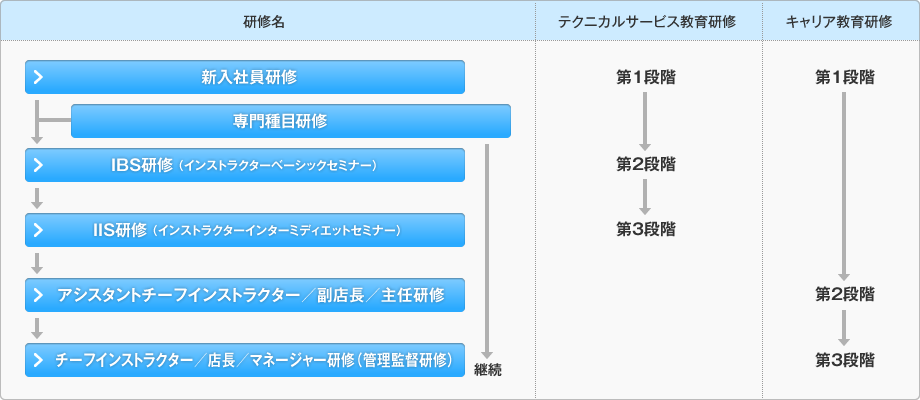Click chevron on アシスタントチーフインストラクター bar

39,295
